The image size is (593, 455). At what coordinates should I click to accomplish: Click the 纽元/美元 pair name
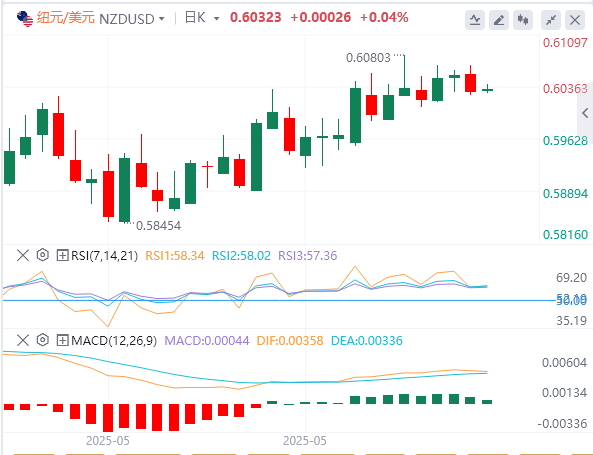[65, 18]
